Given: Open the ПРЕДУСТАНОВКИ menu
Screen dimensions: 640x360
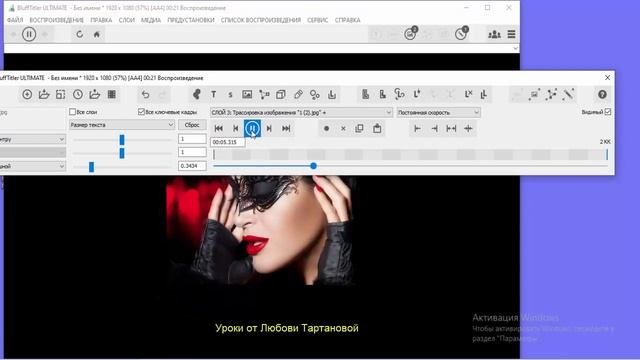Looking at the screenshot, I should pos(191,20).
